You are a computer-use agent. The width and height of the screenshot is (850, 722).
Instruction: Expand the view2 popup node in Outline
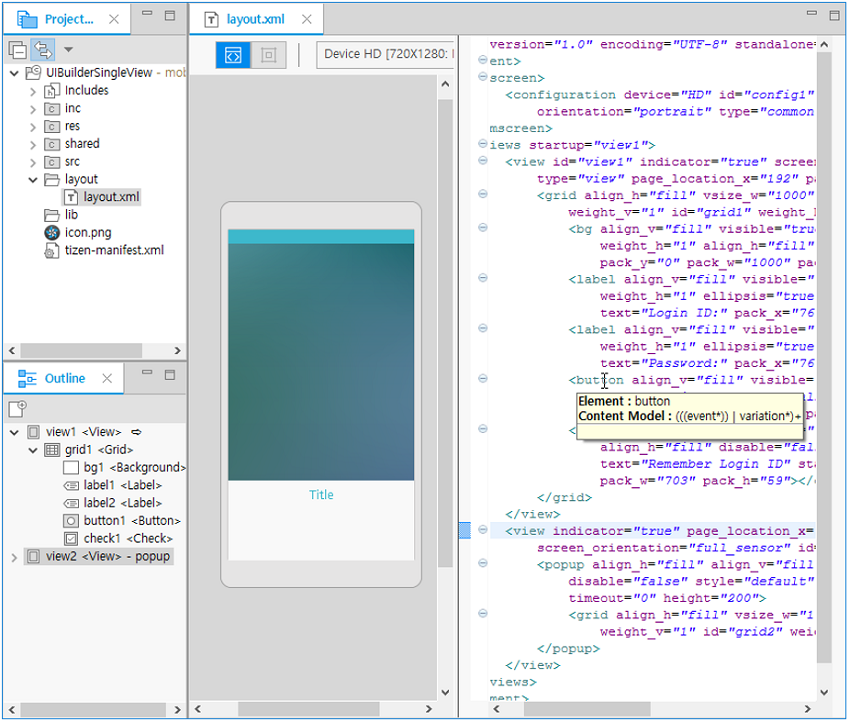(x=14, y=556)
